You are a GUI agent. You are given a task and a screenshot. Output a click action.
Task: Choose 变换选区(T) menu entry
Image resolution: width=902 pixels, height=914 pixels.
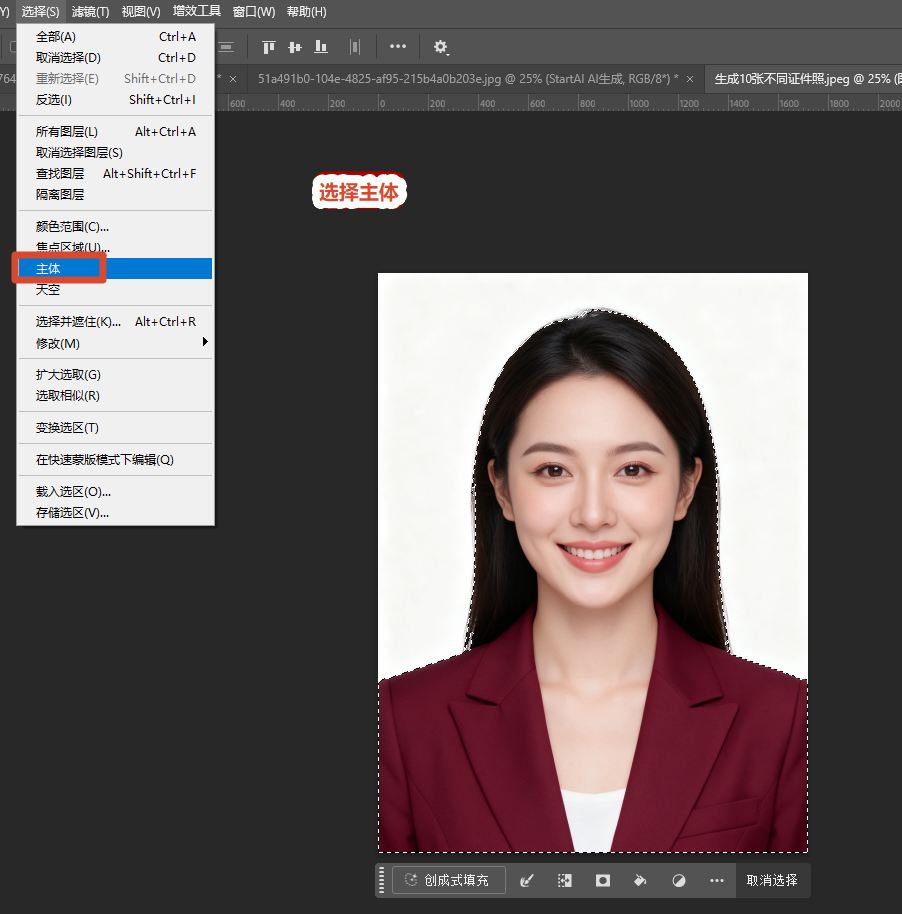click(x=115, y=428)
